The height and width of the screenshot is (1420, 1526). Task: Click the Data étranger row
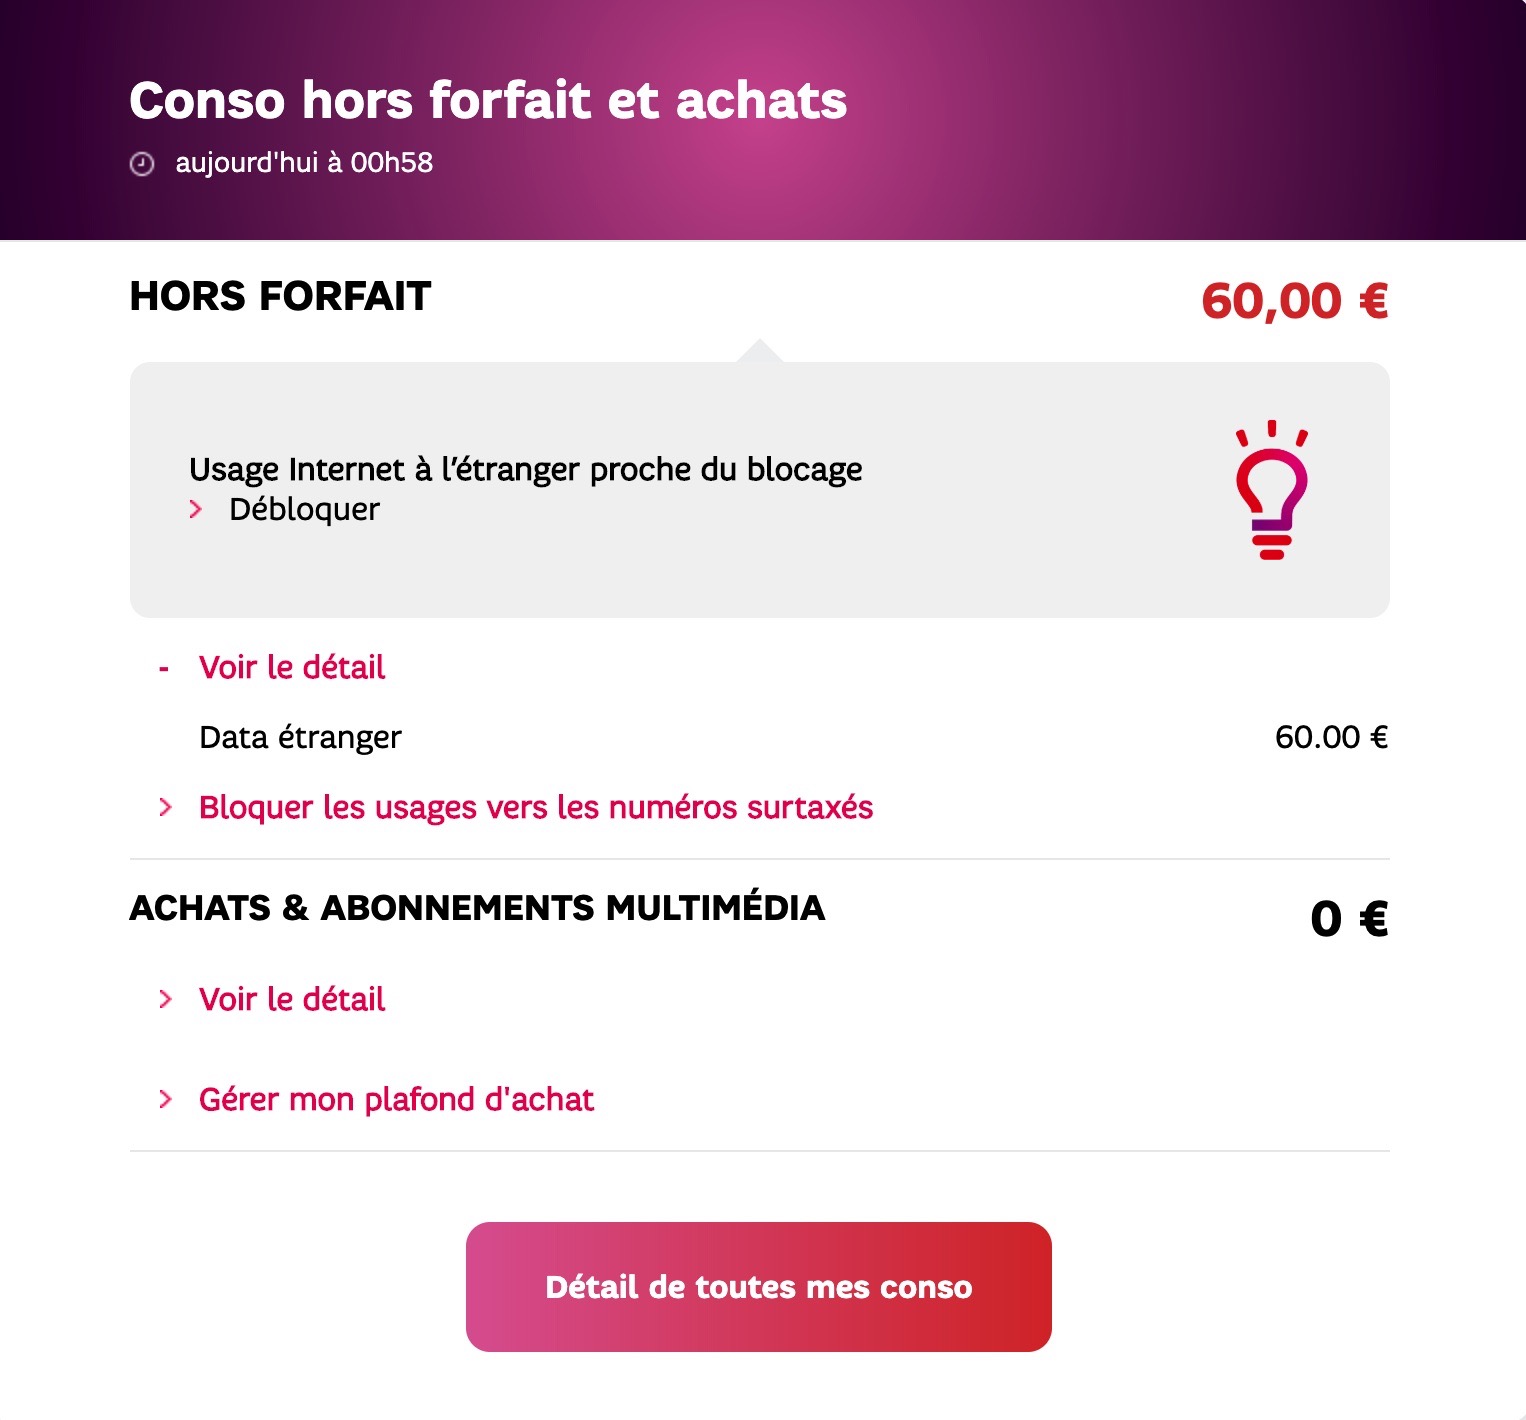click(300, 737)
